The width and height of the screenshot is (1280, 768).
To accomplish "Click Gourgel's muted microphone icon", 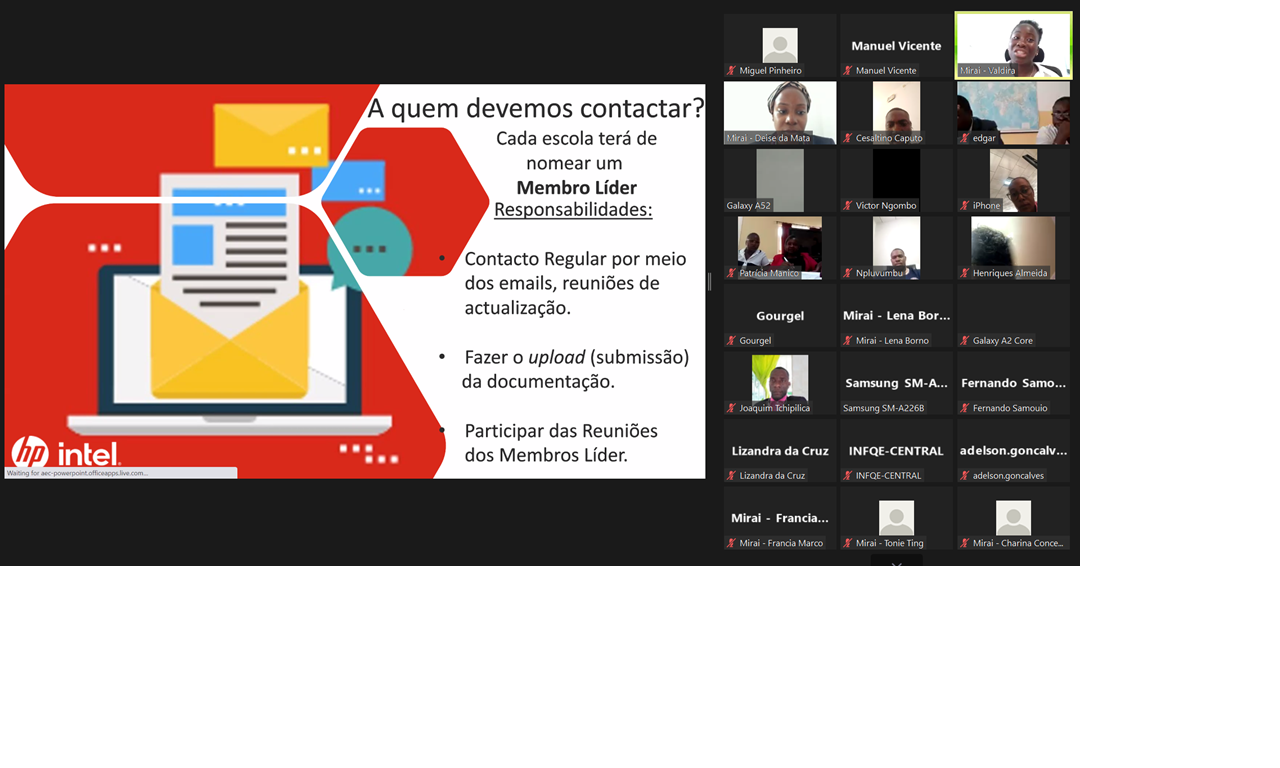I will [x=732, y=341].
